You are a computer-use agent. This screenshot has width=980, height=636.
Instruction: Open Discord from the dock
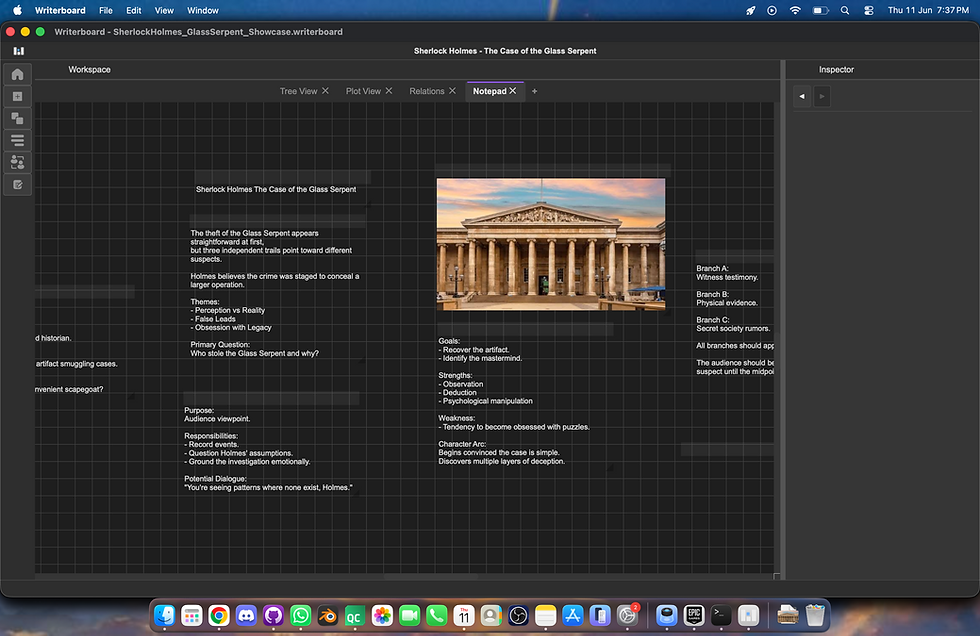click(246, 616)
